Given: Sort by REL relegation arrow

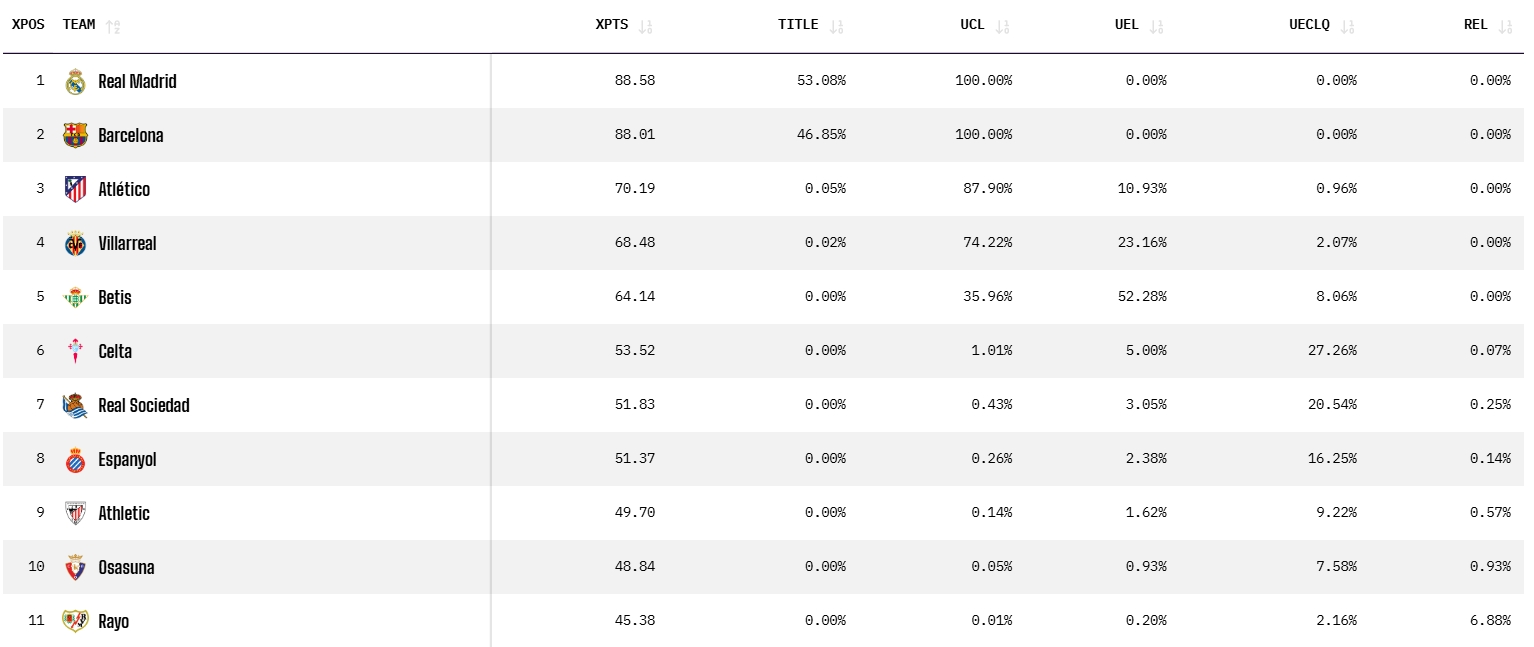Looking at the screenshot, I should (x=1505, y=26).
